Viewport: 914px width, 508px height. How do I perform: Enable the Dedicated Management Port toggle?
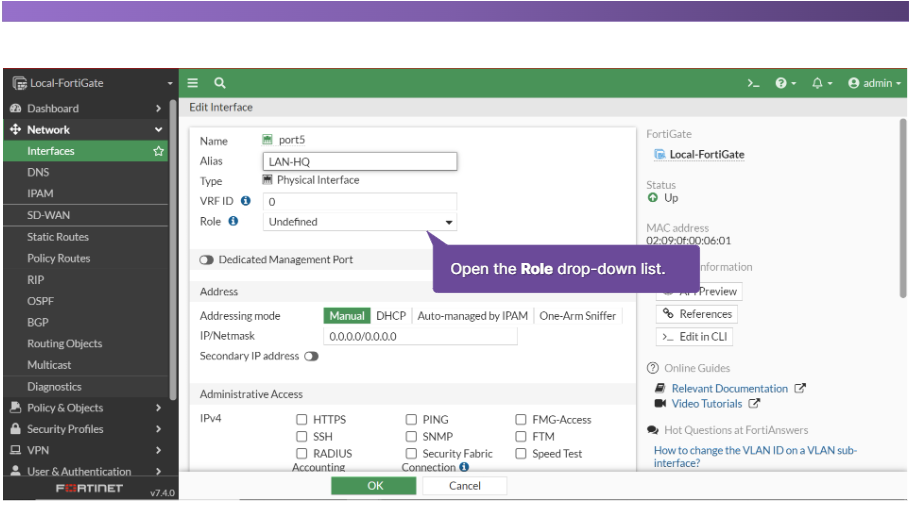tap(206, 260)
